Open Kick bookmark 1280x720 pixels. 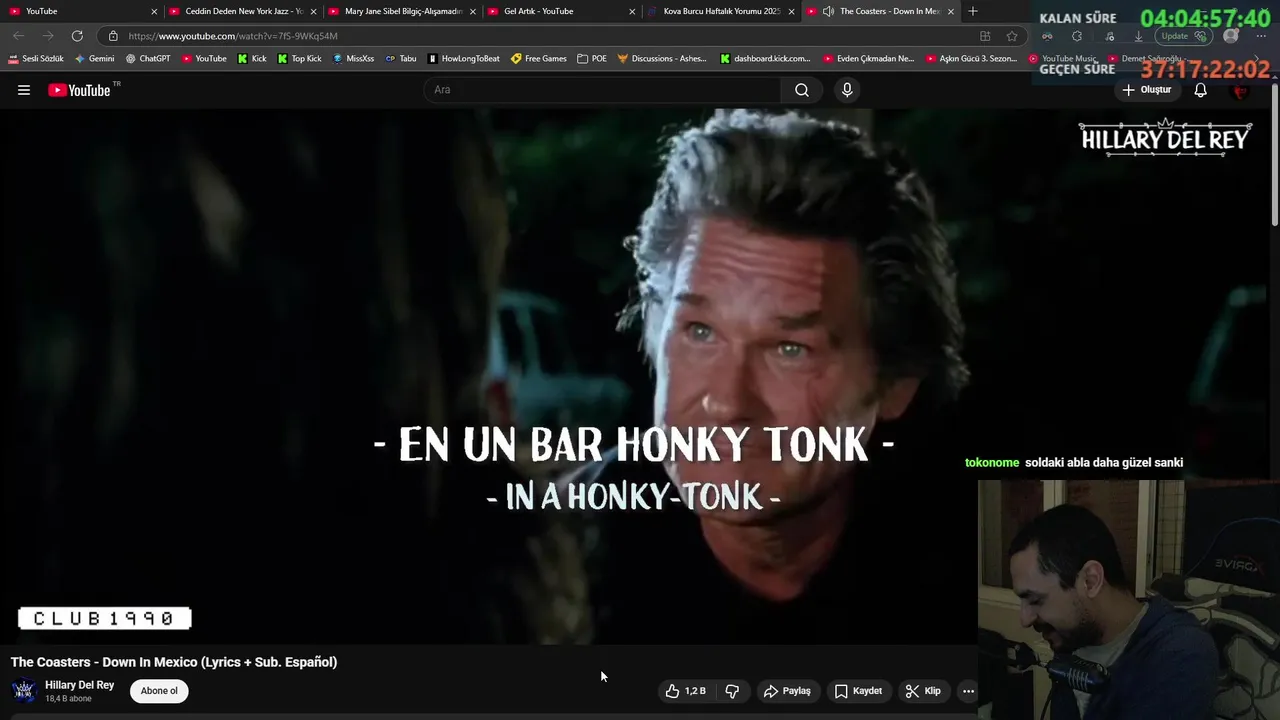(x=252, y=59)
